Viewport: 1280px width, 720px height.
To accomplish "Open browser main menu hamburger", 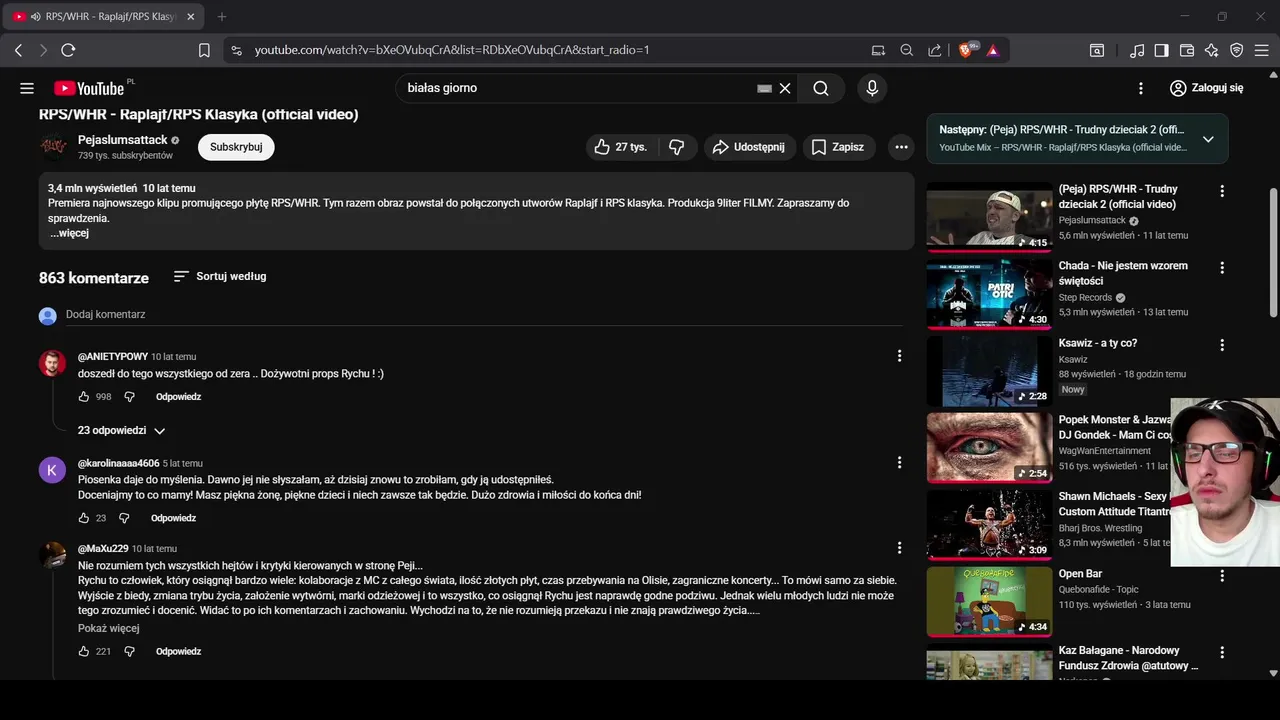I will 1263,50.
